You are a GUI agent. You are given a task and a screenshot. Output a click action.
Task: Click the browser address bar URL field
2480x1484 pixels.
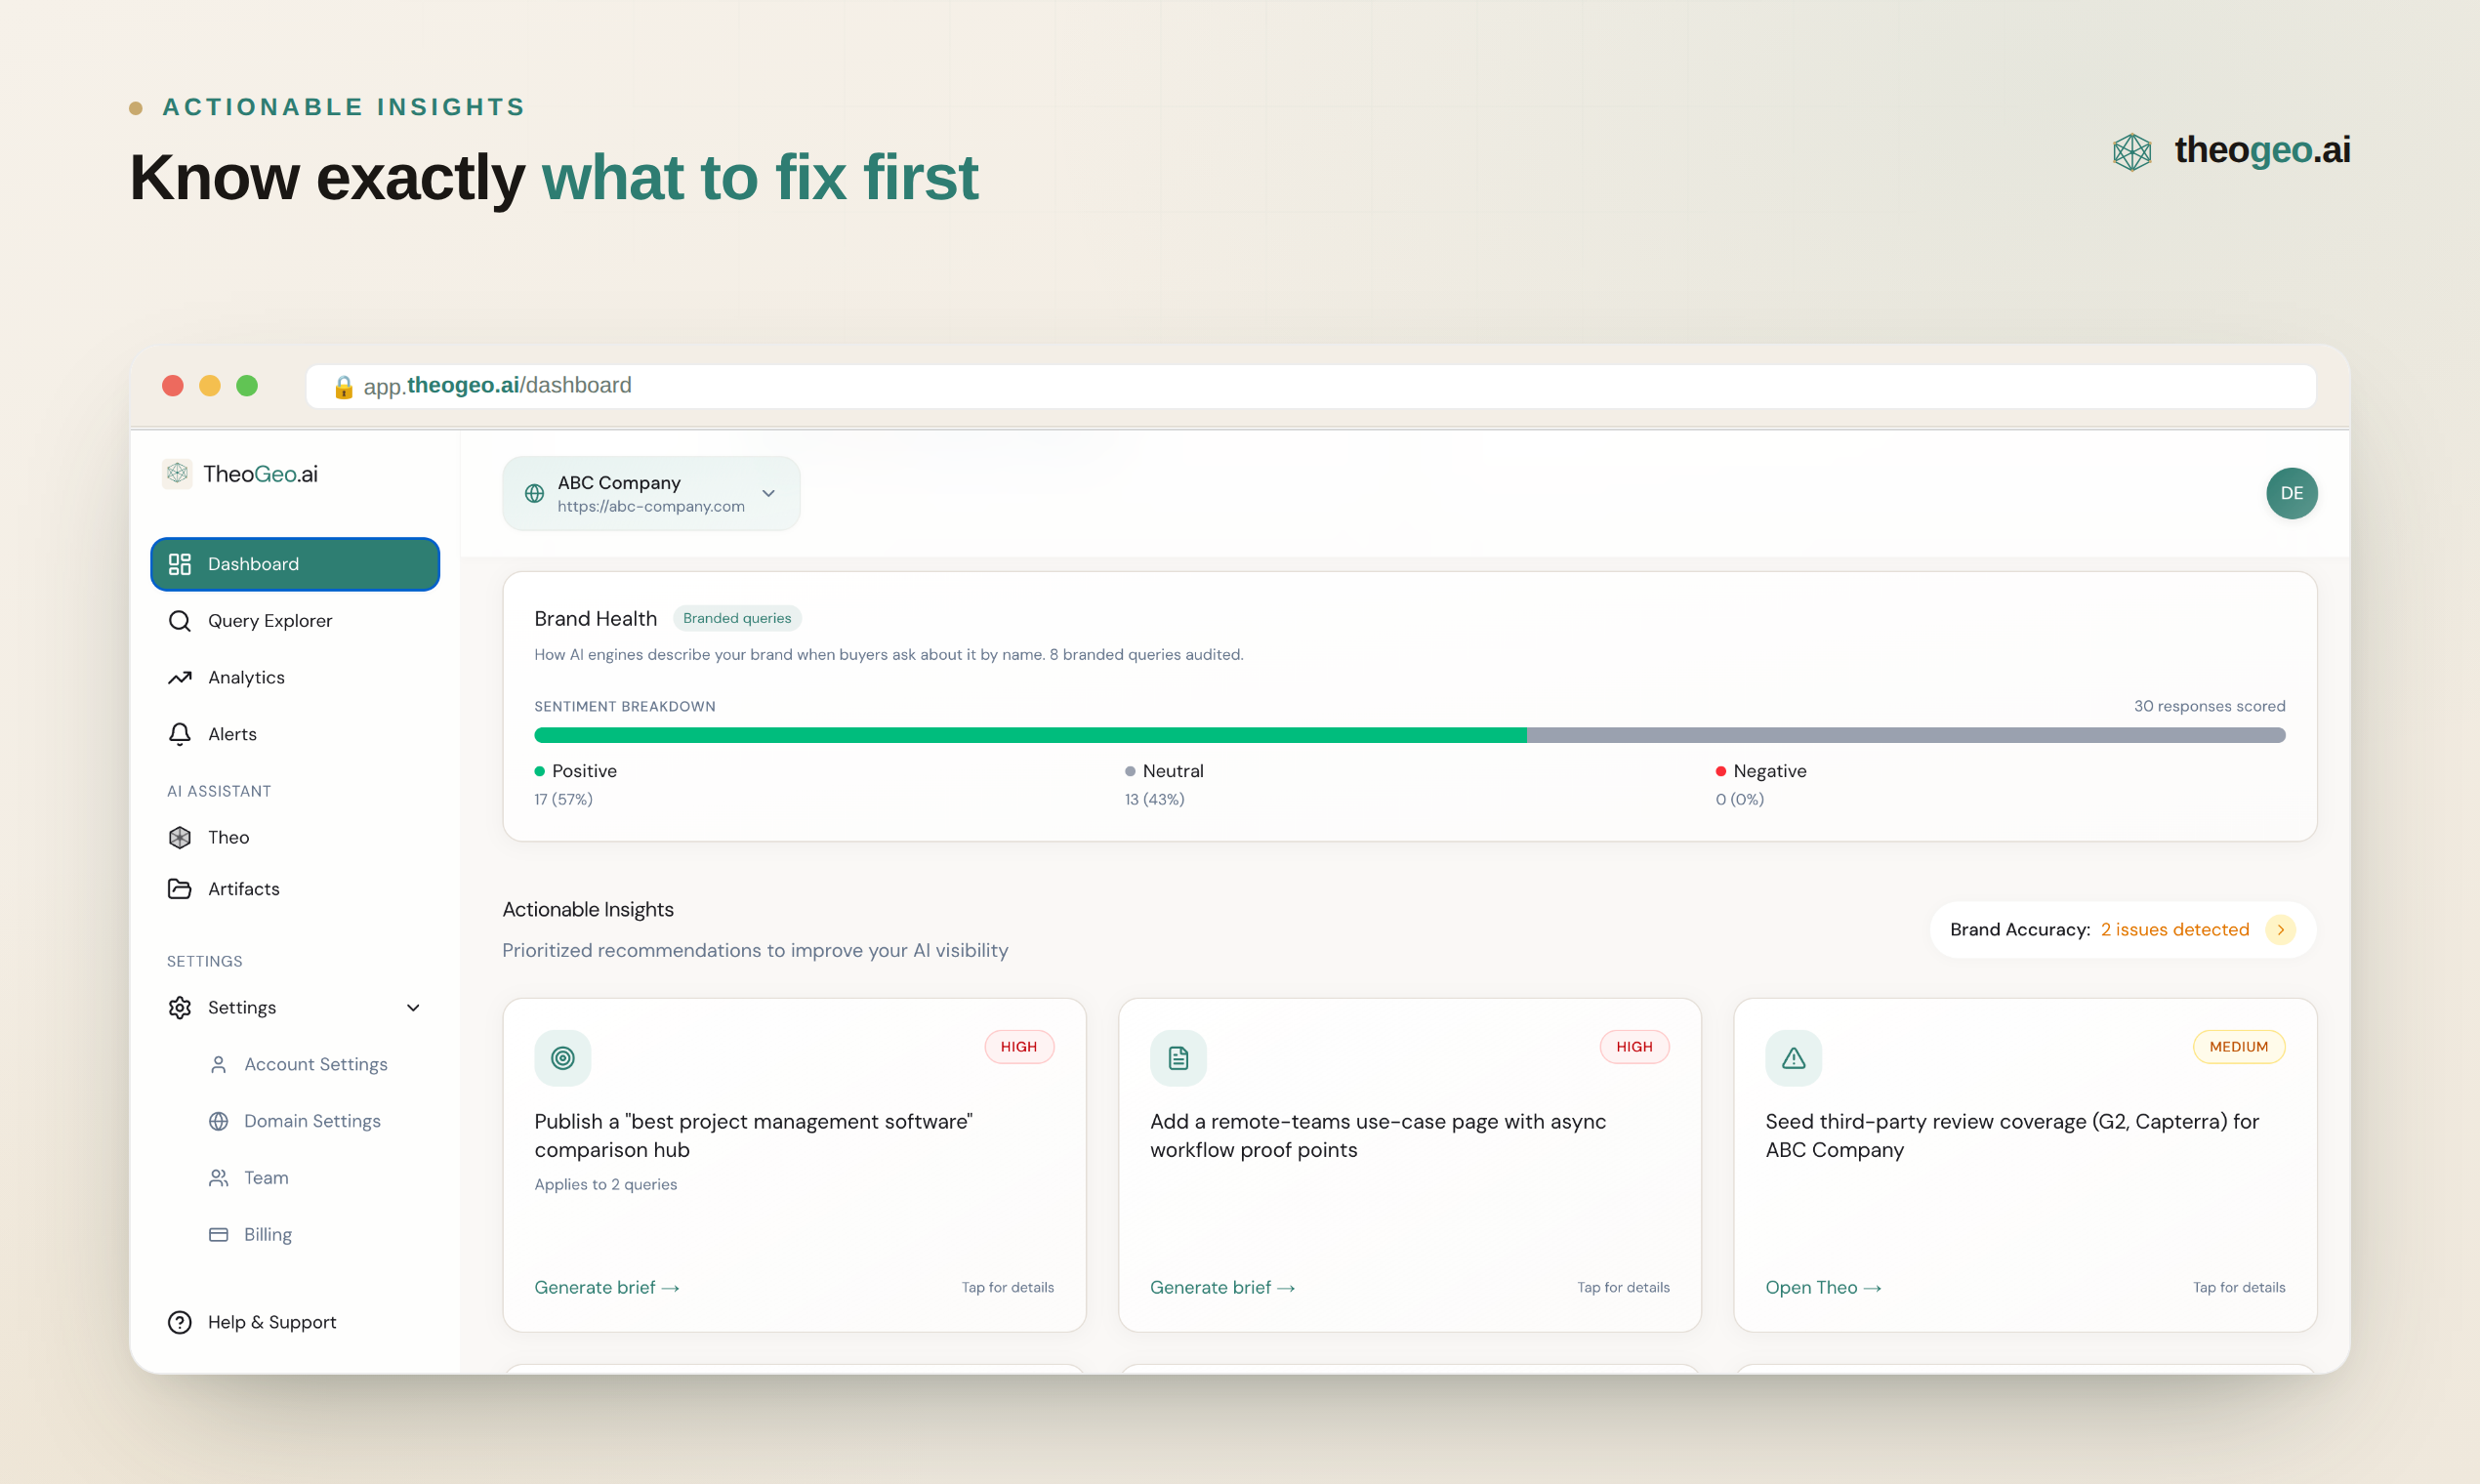point(1310,387)
